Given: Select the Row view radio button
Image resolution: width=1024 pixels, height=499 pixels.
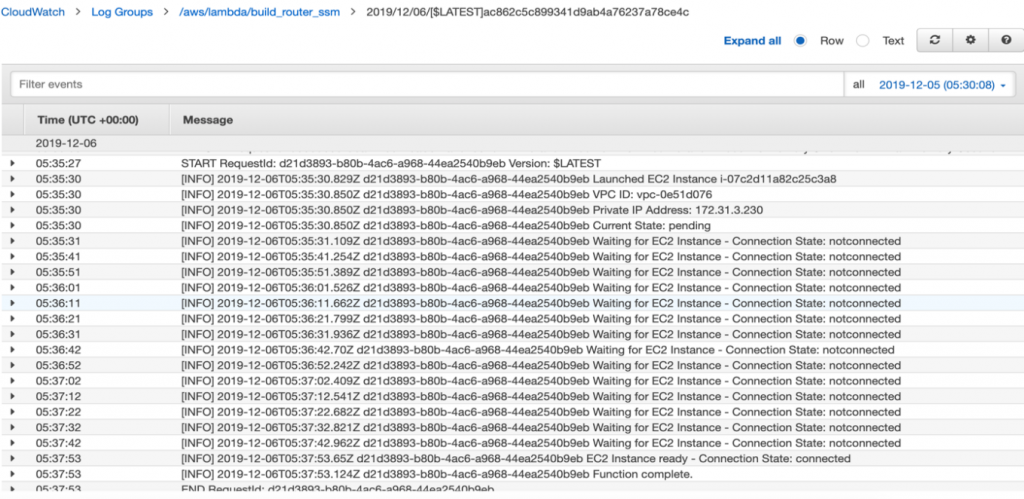Looking at the screenshot, I should 800,40.
